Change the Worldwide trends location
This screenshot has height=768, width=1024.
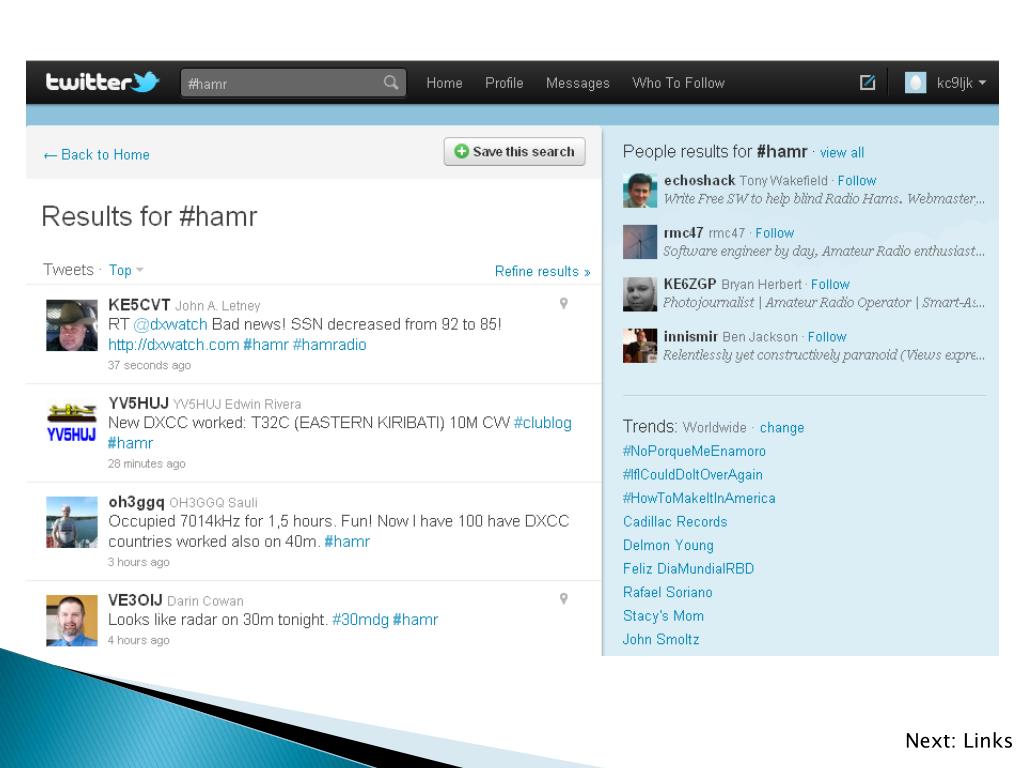[782, 428]
